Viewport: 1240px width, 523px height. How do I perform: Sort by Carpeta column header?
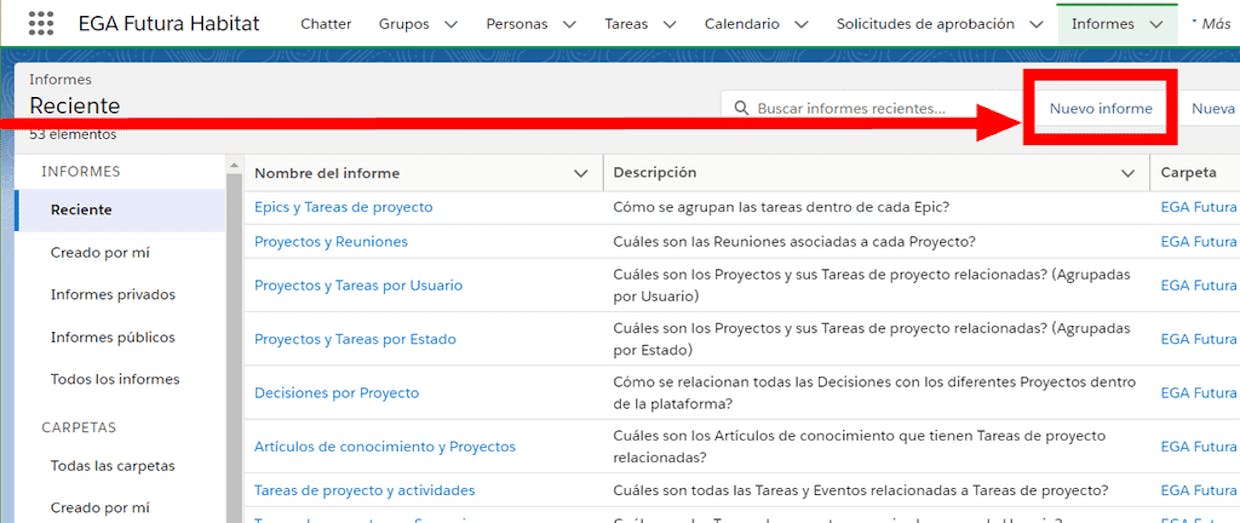[x=1189, y=173]
